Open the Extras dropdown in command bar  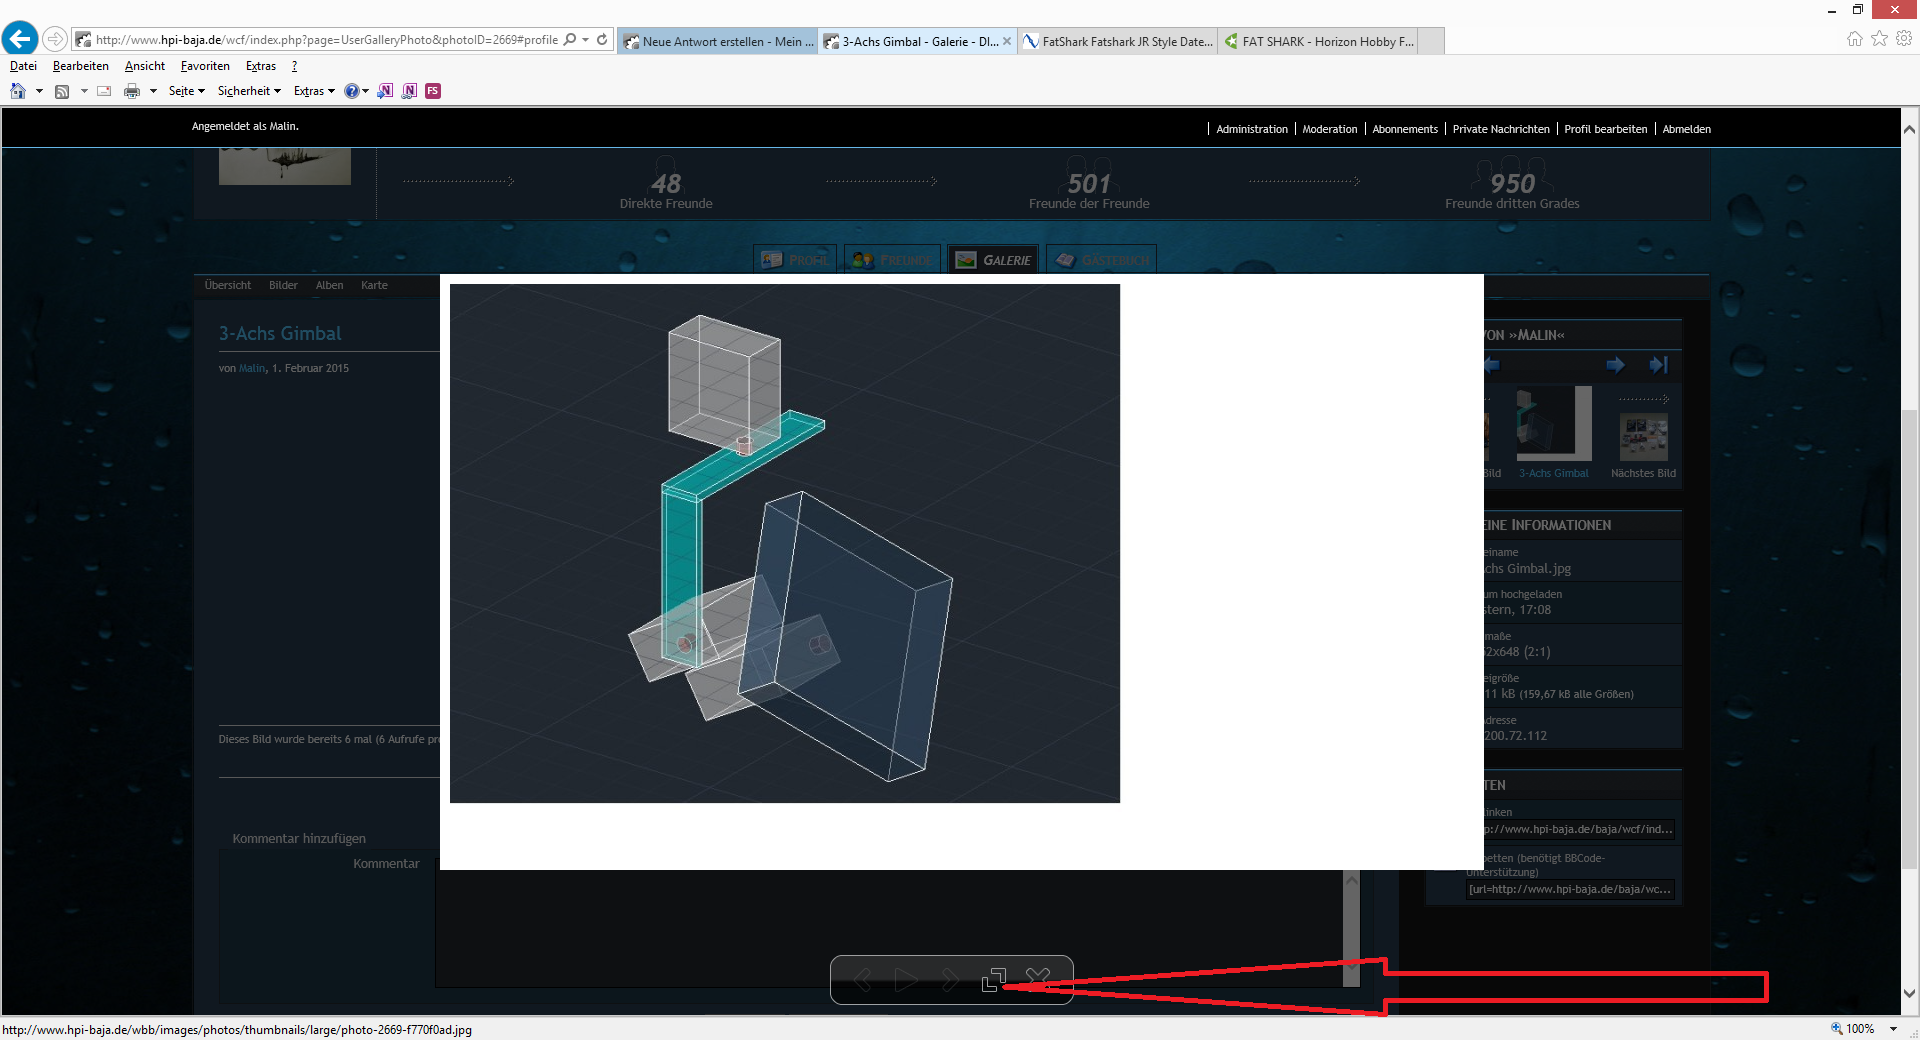click(314, 91)
